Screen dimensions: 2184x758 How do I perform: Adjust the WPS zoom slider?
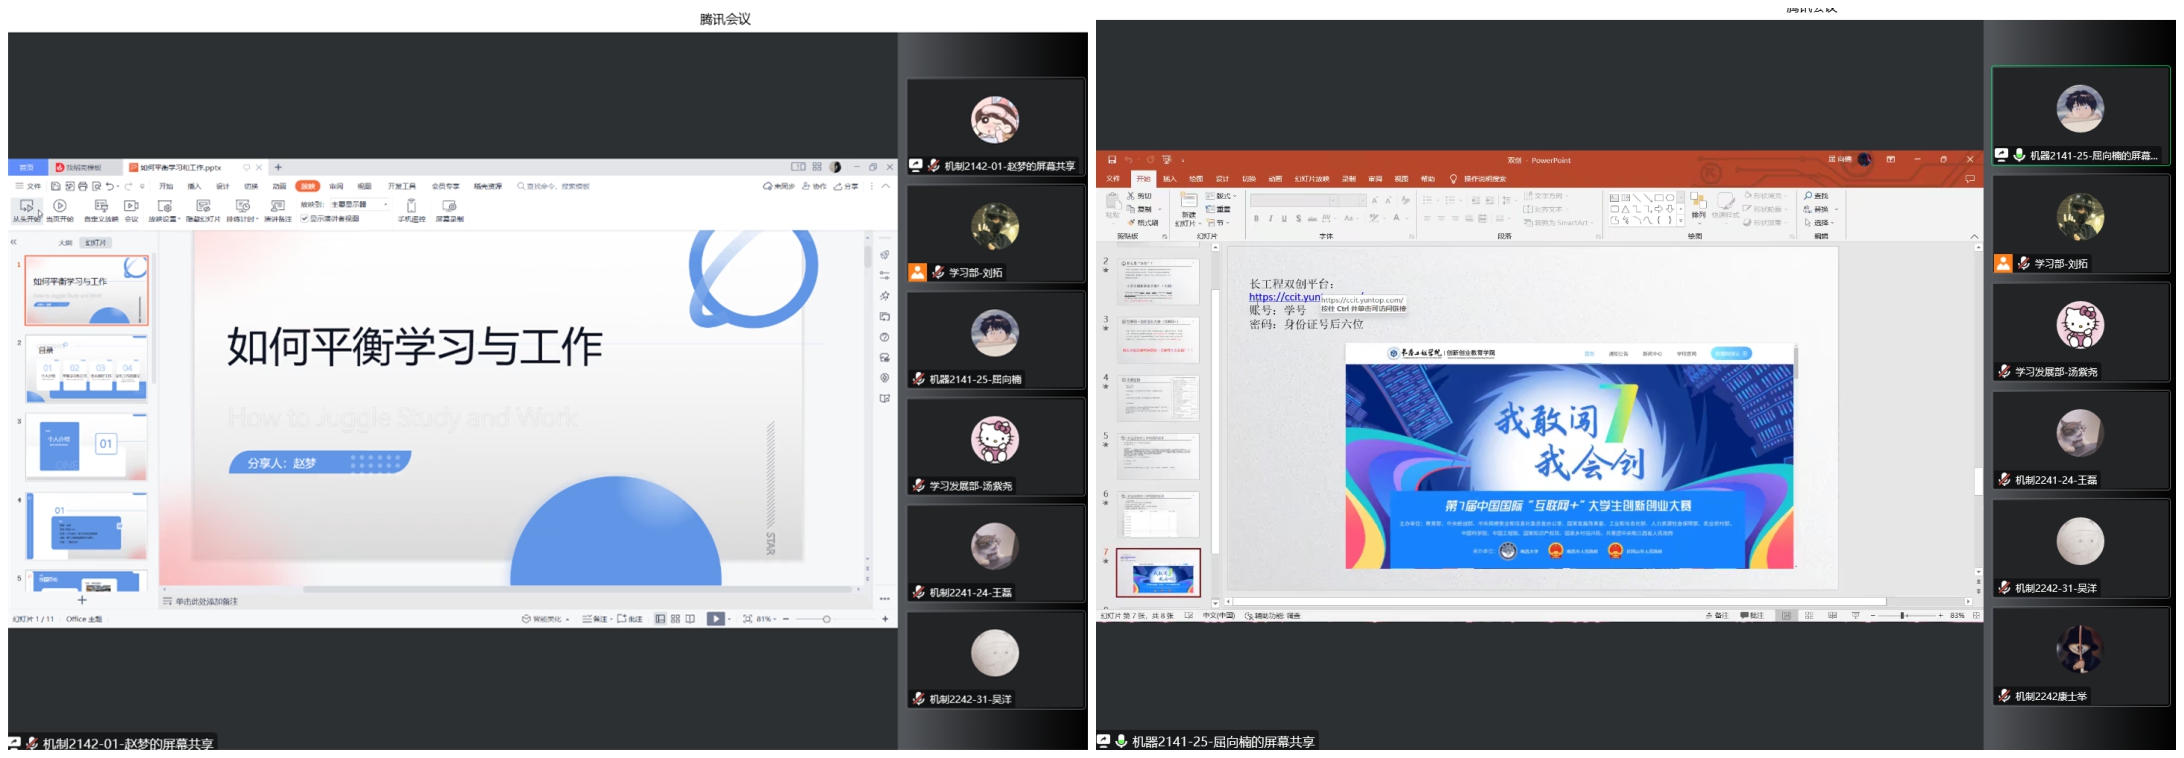tap(826, 619)
